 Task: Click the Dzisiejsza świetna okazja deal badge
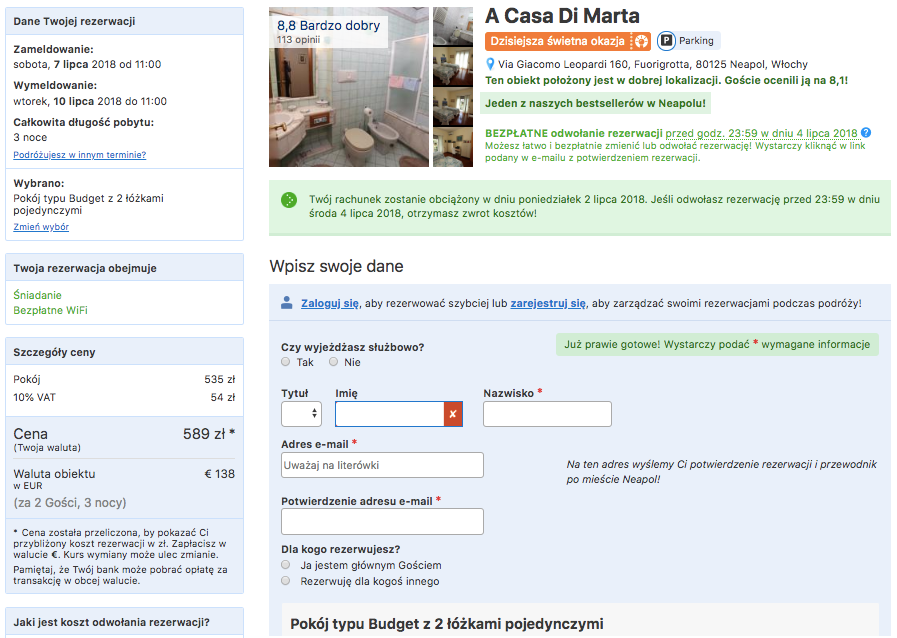click(567, 41)
